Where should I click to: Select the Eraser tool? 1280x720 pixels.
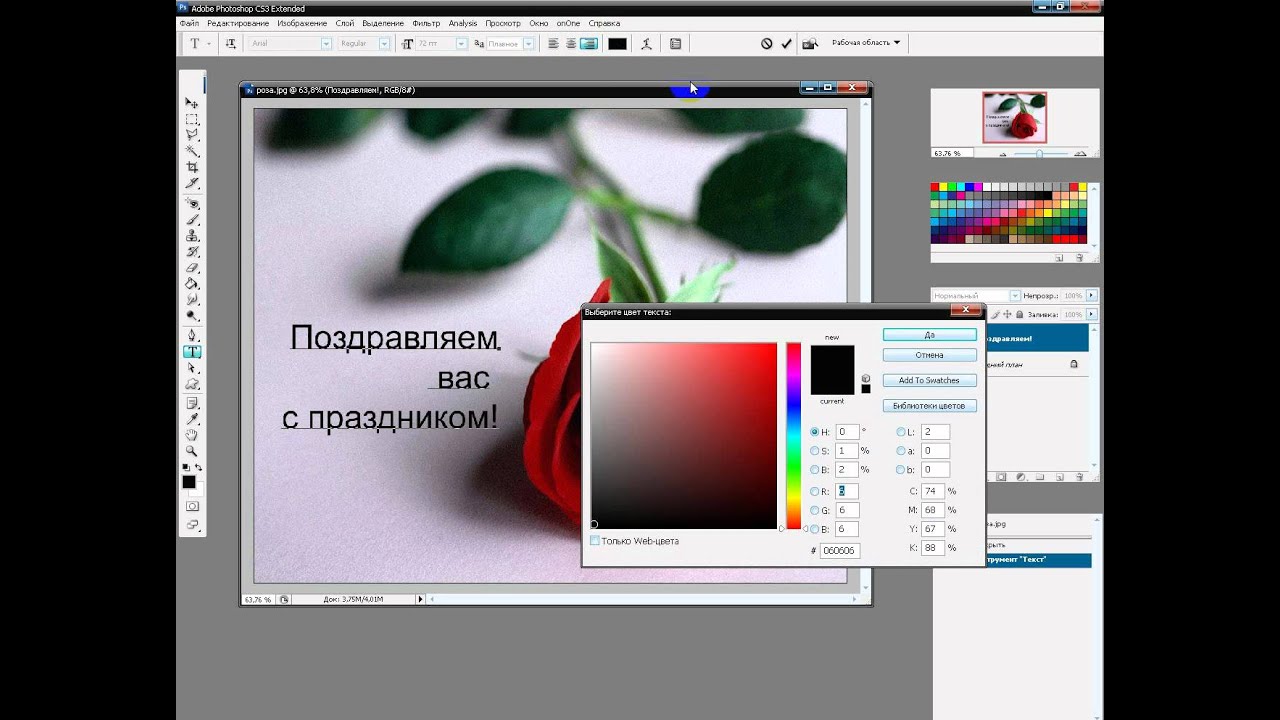191,268
